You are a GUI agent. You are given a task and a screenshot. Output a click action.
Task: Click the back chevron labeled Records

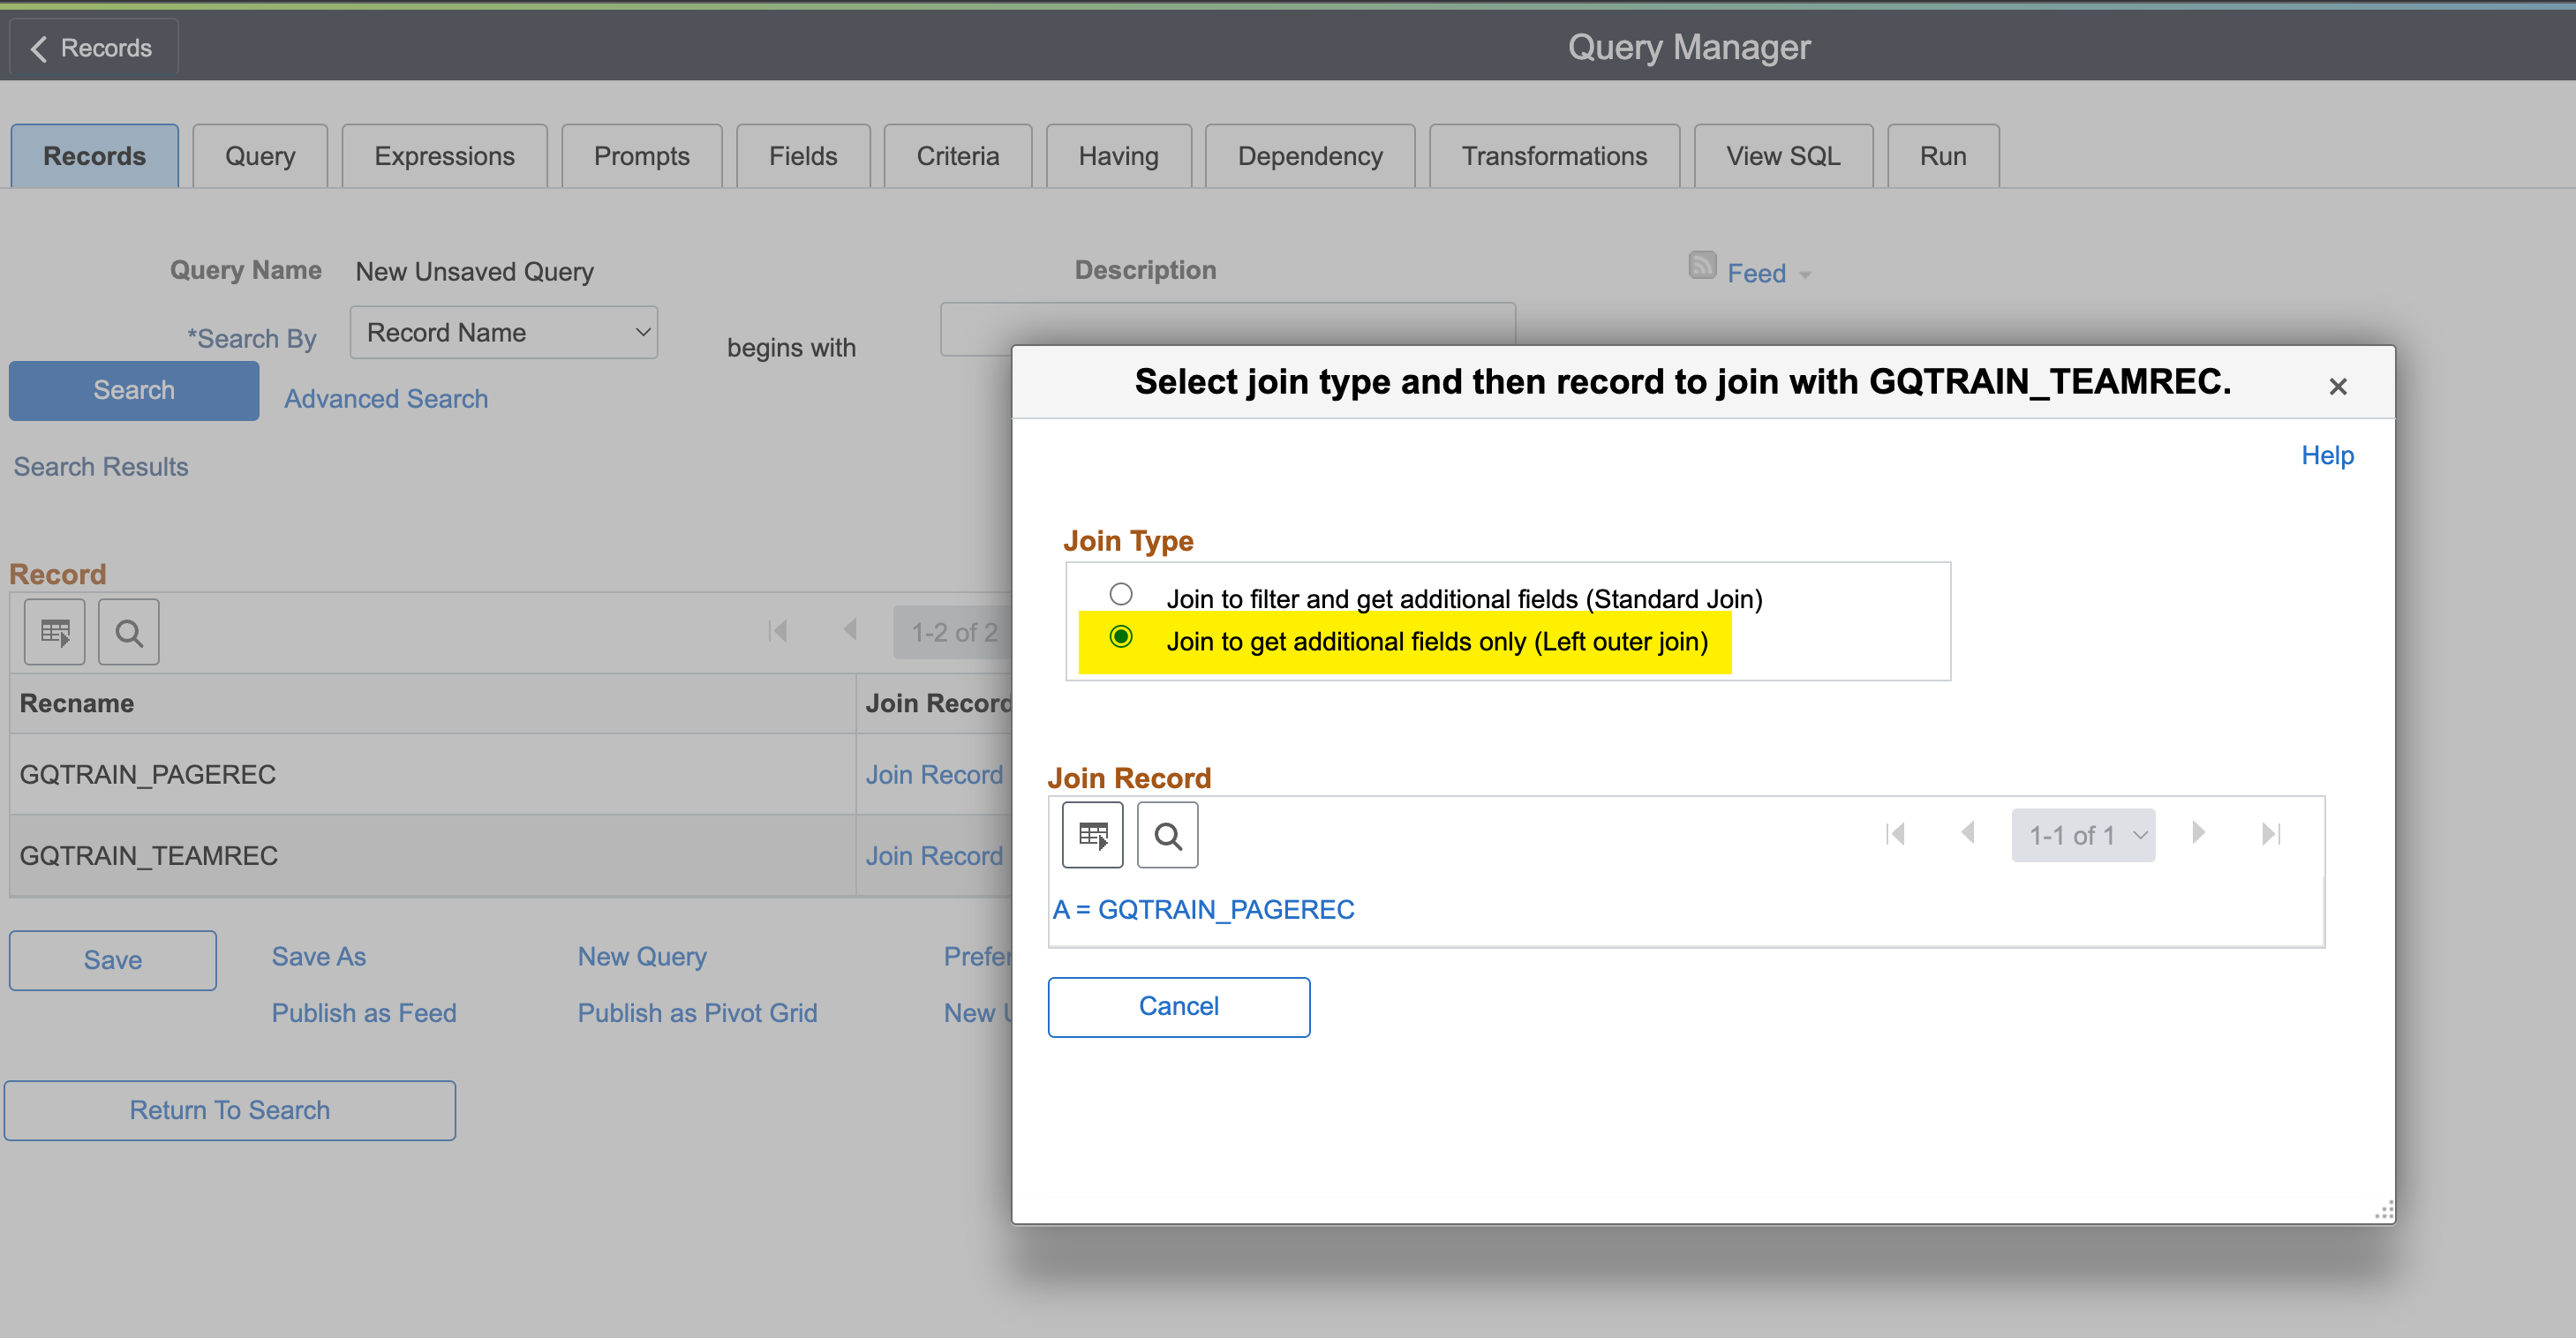point(92,48)
